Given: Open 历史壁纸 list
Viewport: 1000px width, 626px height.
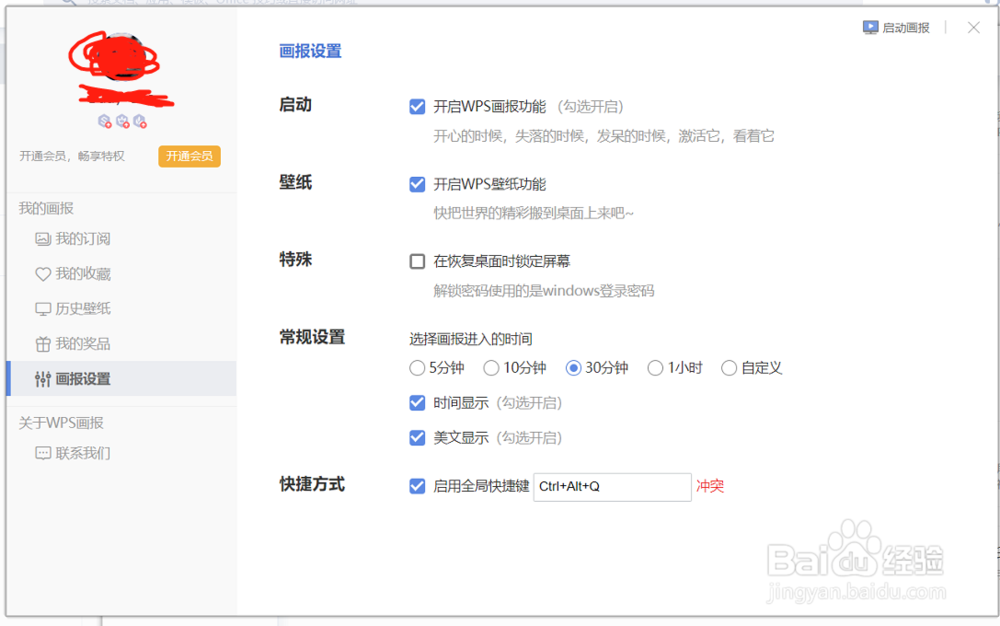Looking at the screenshot, I should [121, 309].
